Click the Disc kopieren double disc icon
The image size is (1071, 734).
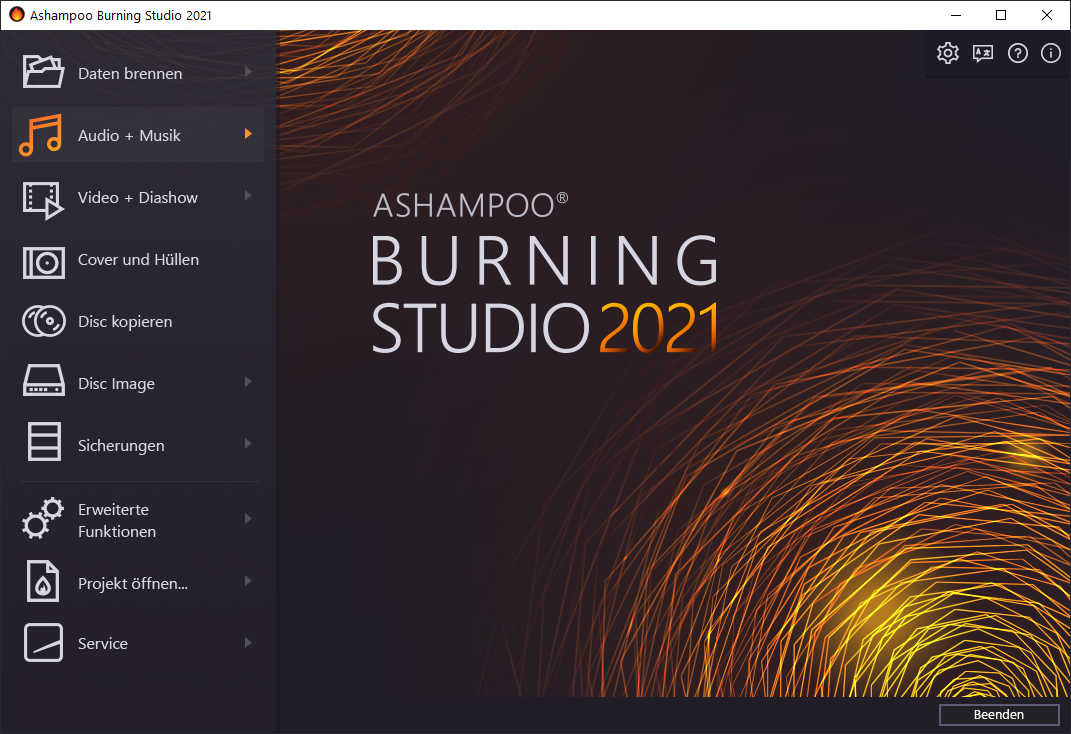tap(44, 321)
